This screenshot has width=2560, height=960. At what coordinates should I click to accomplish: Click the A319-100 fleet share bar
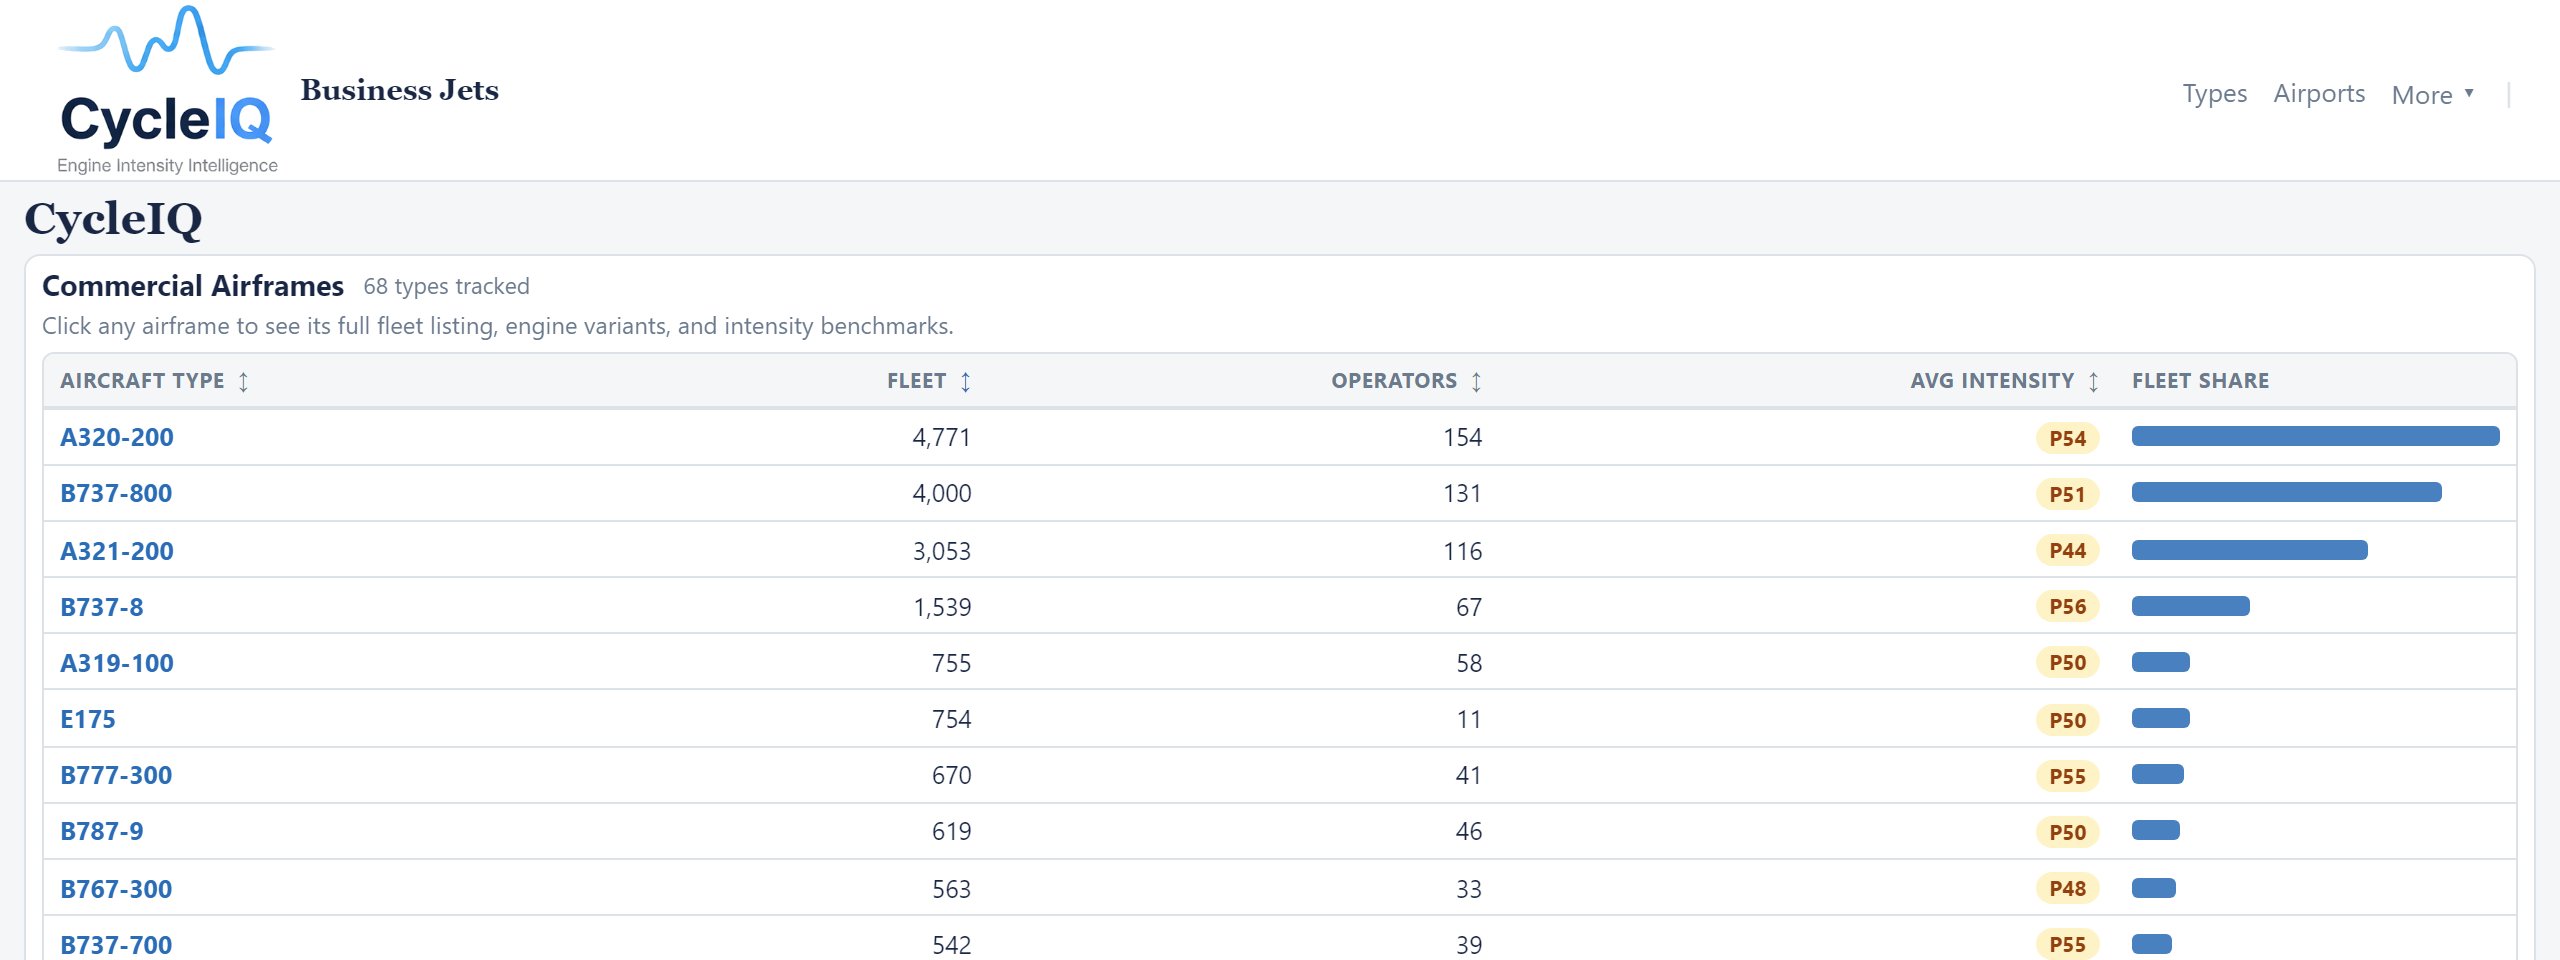pyautogui.click(x=2160, y=662)
